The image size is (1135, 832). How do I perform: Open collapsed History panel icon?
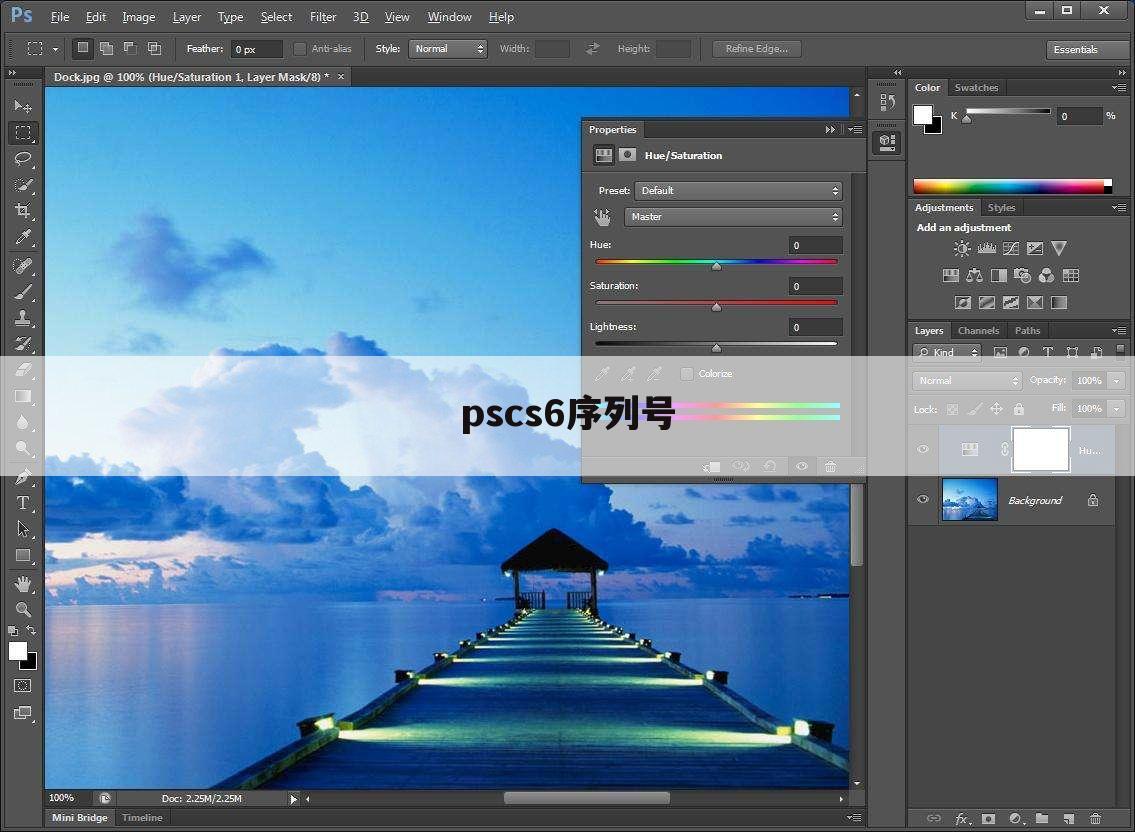click(x=887, y=102)
